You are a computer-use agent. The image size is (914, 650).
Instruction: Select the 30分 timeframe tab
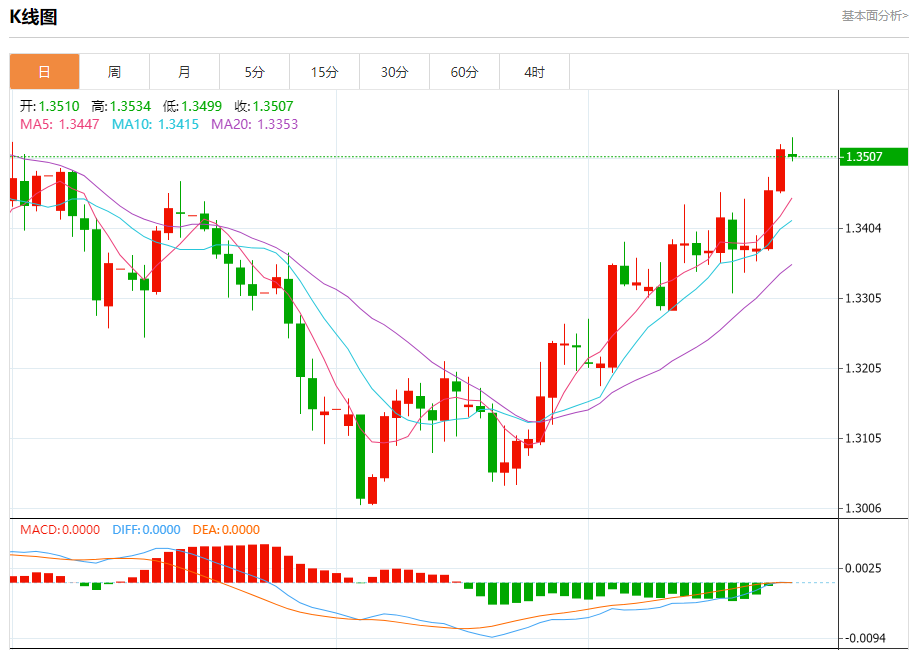394,72
